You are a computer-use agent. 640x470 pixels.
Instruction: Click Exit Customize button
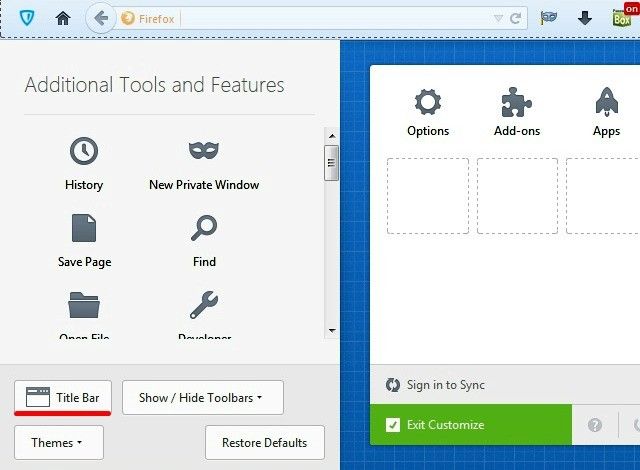coord(471,425)
